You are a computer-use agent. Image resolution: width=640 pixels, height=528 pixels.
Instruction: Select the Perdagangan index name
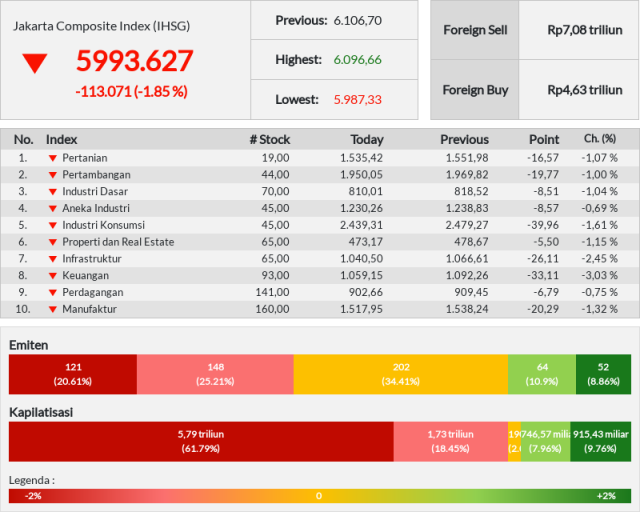(93, 292)
